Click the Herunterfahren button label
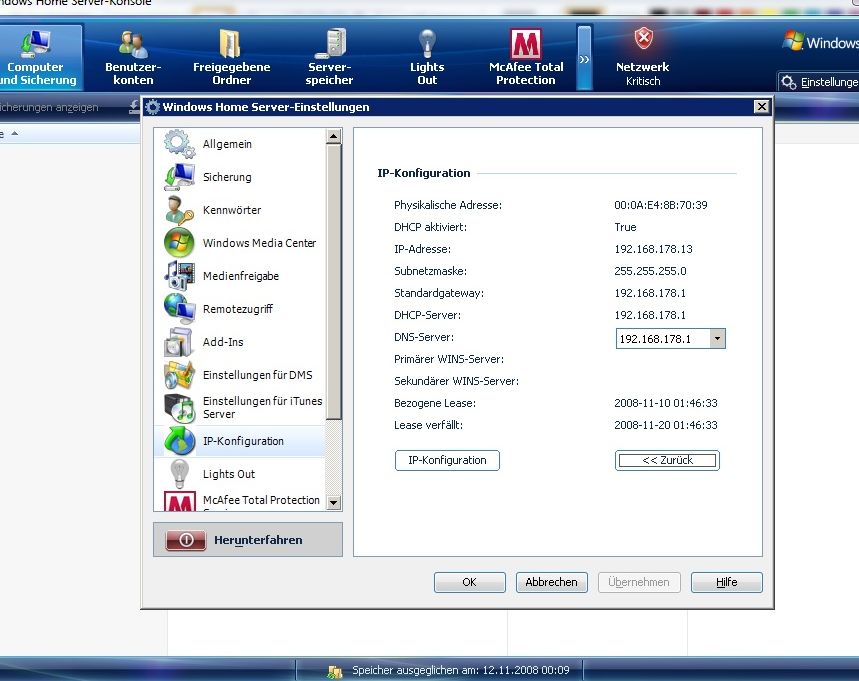Screen dimensions: 859x681 pyautogui.click(x=258, y=540)
